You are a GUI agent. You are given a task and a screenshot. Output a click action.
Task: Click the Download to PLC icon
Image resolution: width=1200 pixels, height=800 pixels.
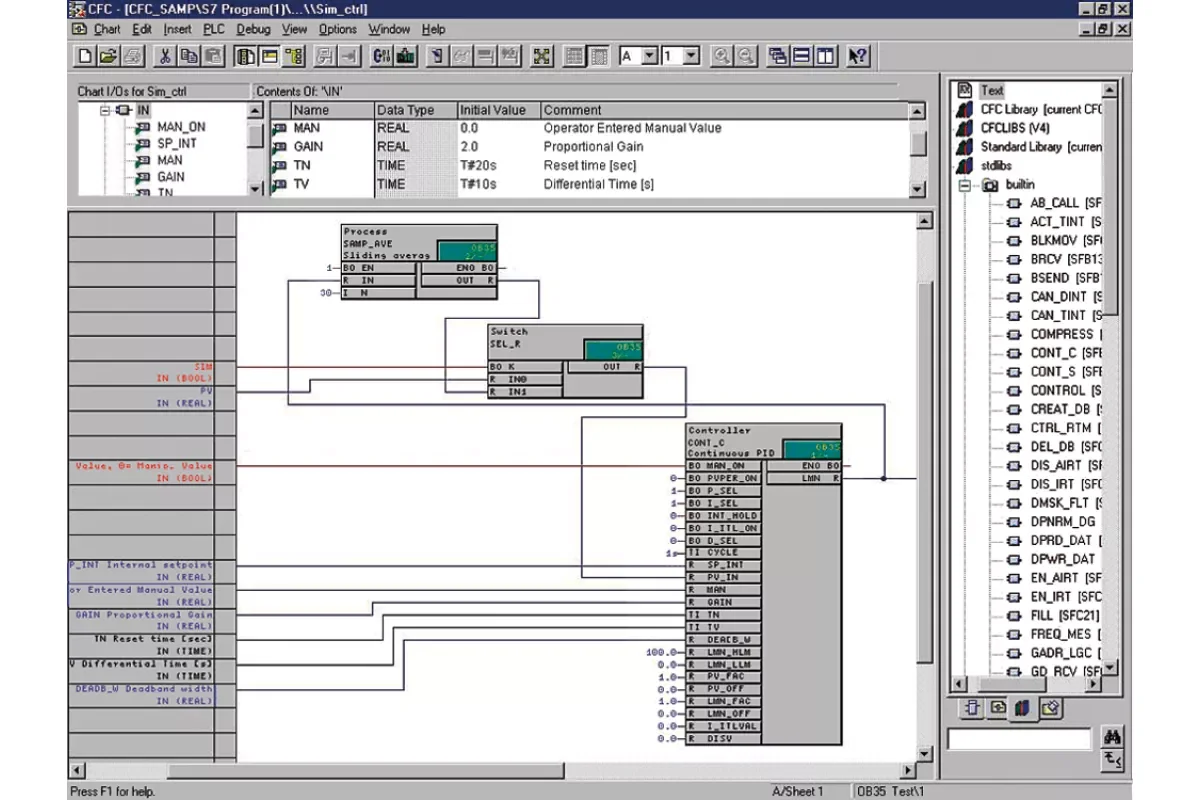(x=405, y=57)
